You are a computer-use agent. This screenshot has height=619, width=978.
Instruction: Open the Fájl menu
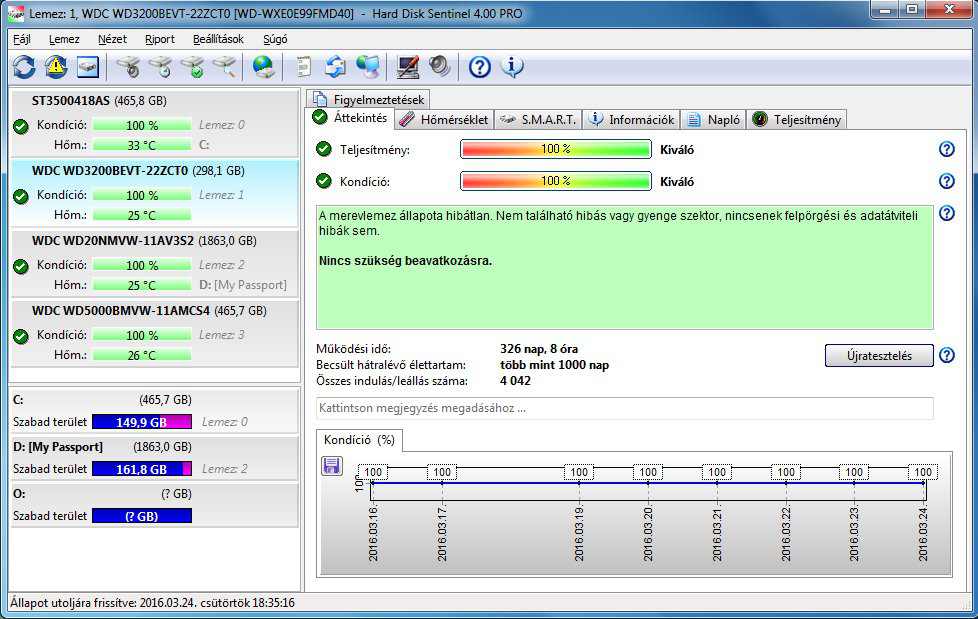(x=22, y=39)
